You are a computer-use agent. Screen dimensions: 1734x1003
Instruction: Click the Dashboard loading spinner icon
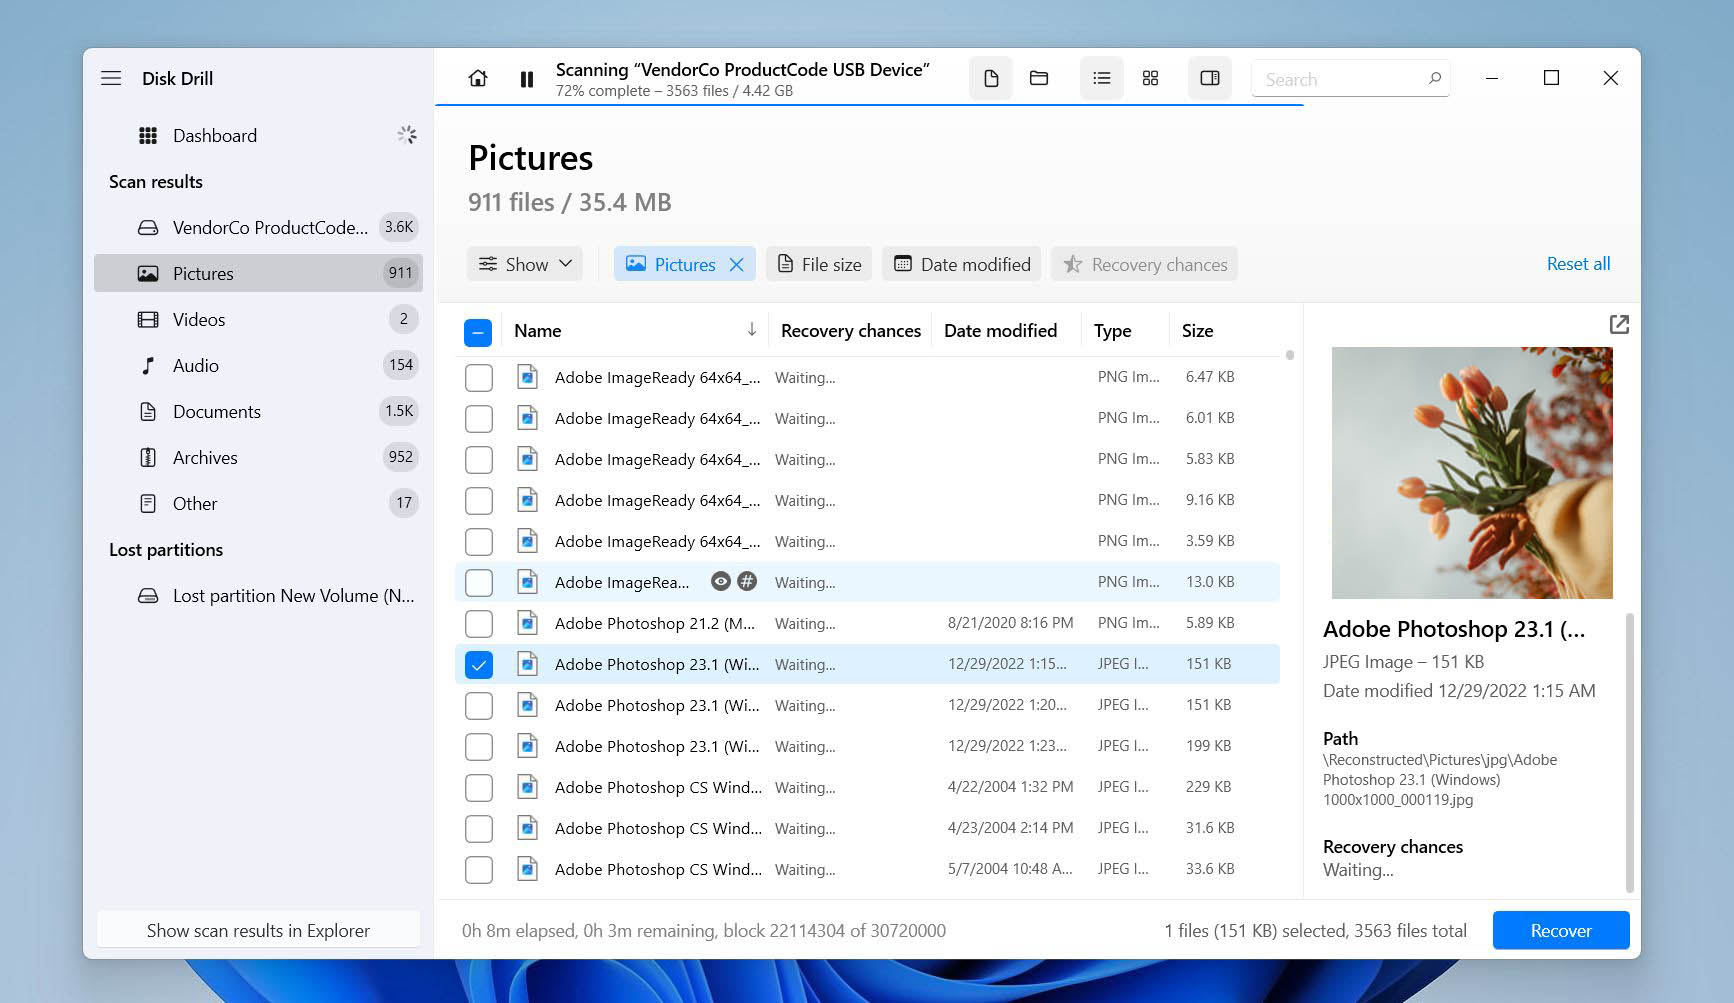[x=407, y=134]
